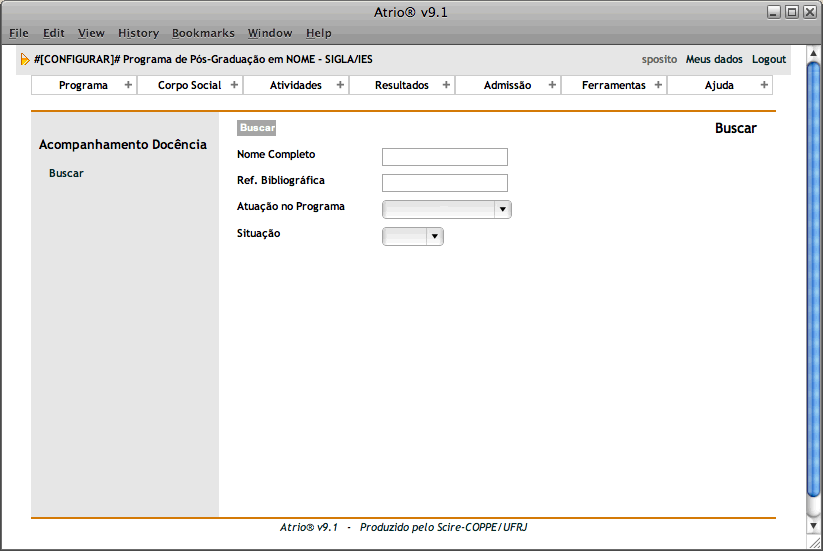823x551 pixels.
Task: Open the History menu
Action: pyautogui.click(x=138, y=33)
